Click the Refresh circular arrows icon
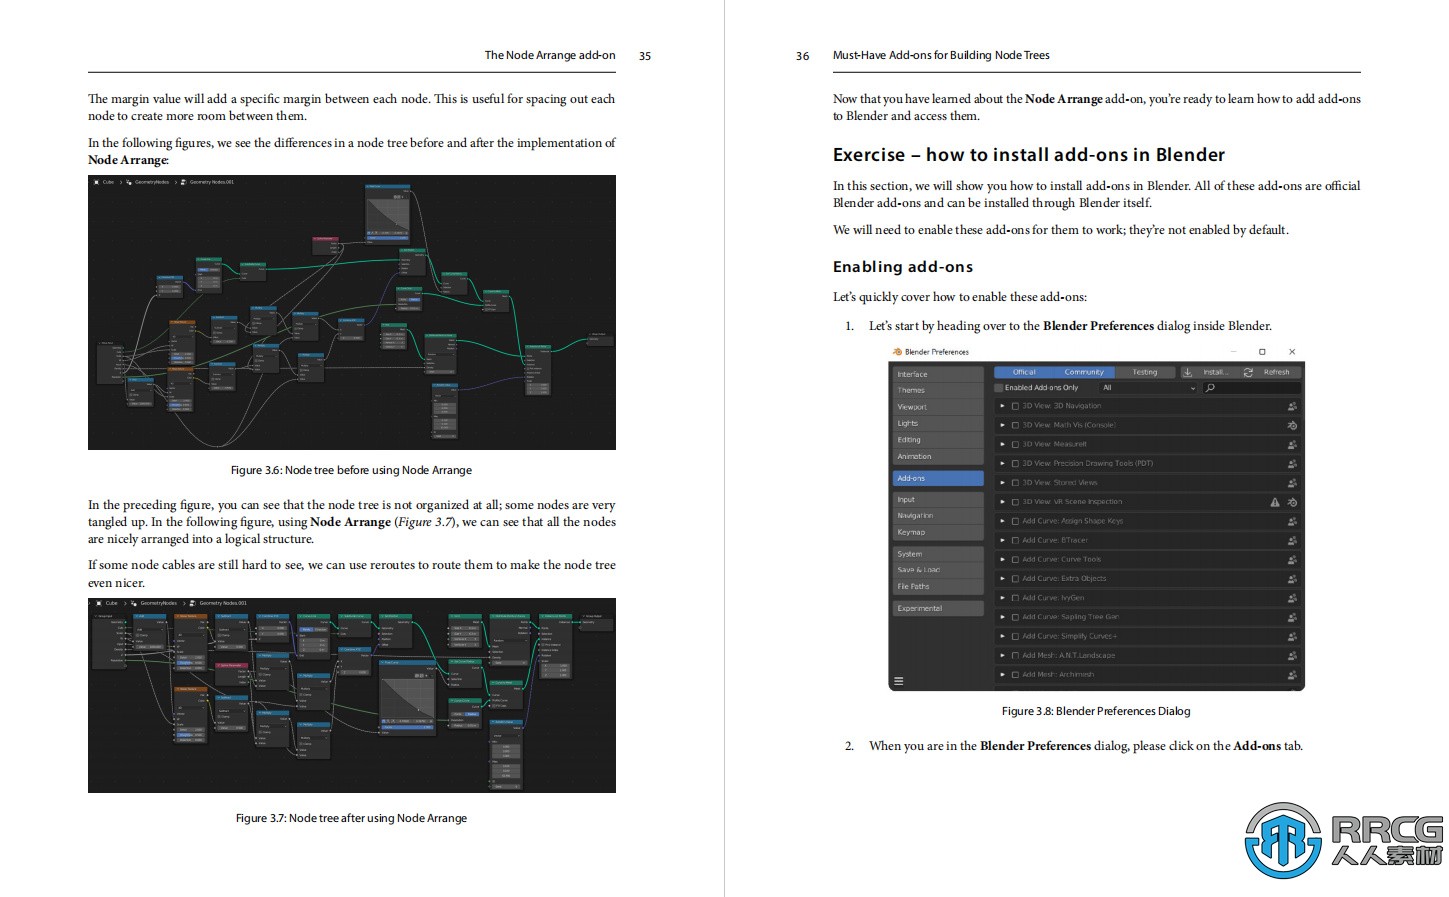Image resolution: width=1449 pixels, height=897 pixels. (1248, 372)
